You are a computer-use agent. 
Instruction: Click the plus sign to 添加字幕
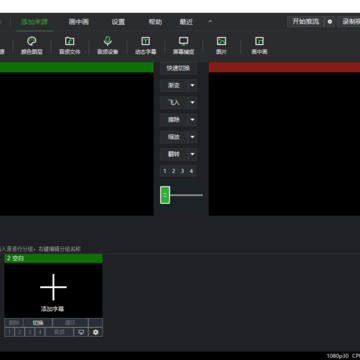53,287
